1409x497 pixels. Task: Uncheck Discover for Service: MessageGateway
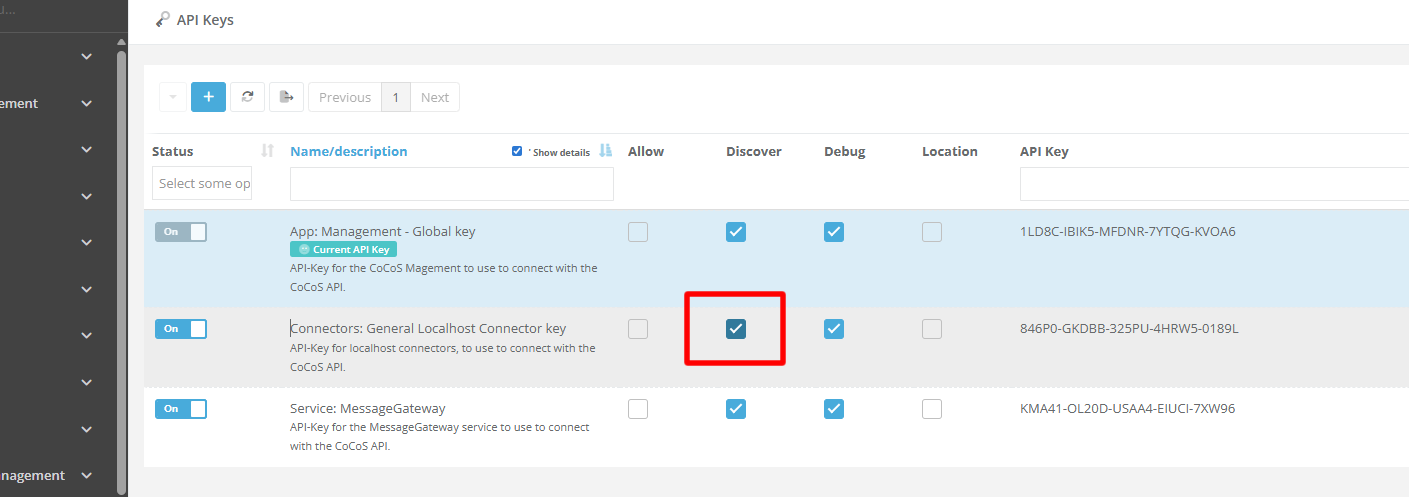[736, 409]
